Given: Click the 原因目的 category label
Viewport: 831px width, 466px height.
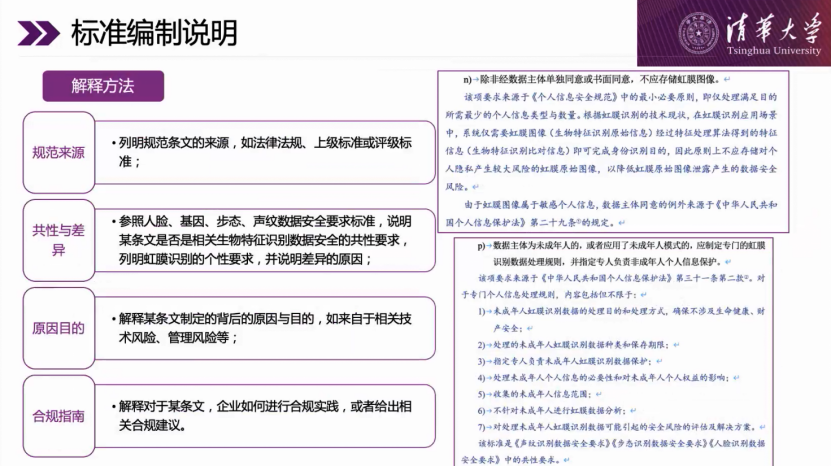Looking at the screenshot, I should coord(58,328).
